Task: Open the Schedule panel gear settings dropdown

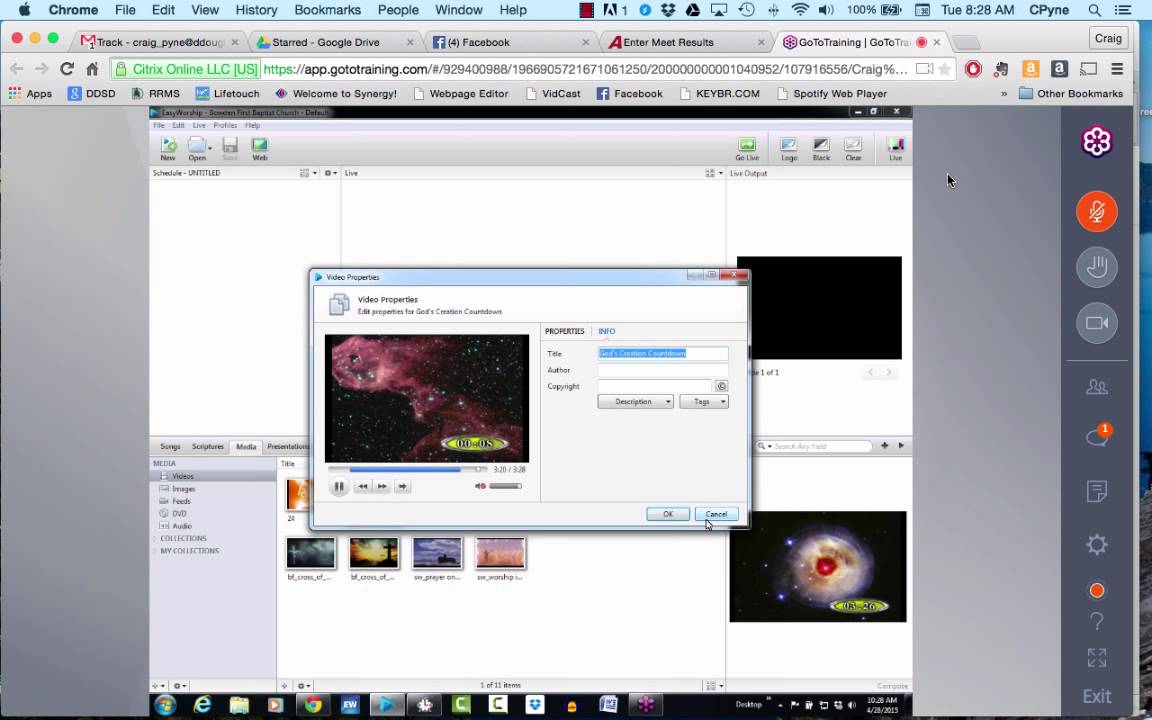Action: pyautogui.click(x=331, y=173)
